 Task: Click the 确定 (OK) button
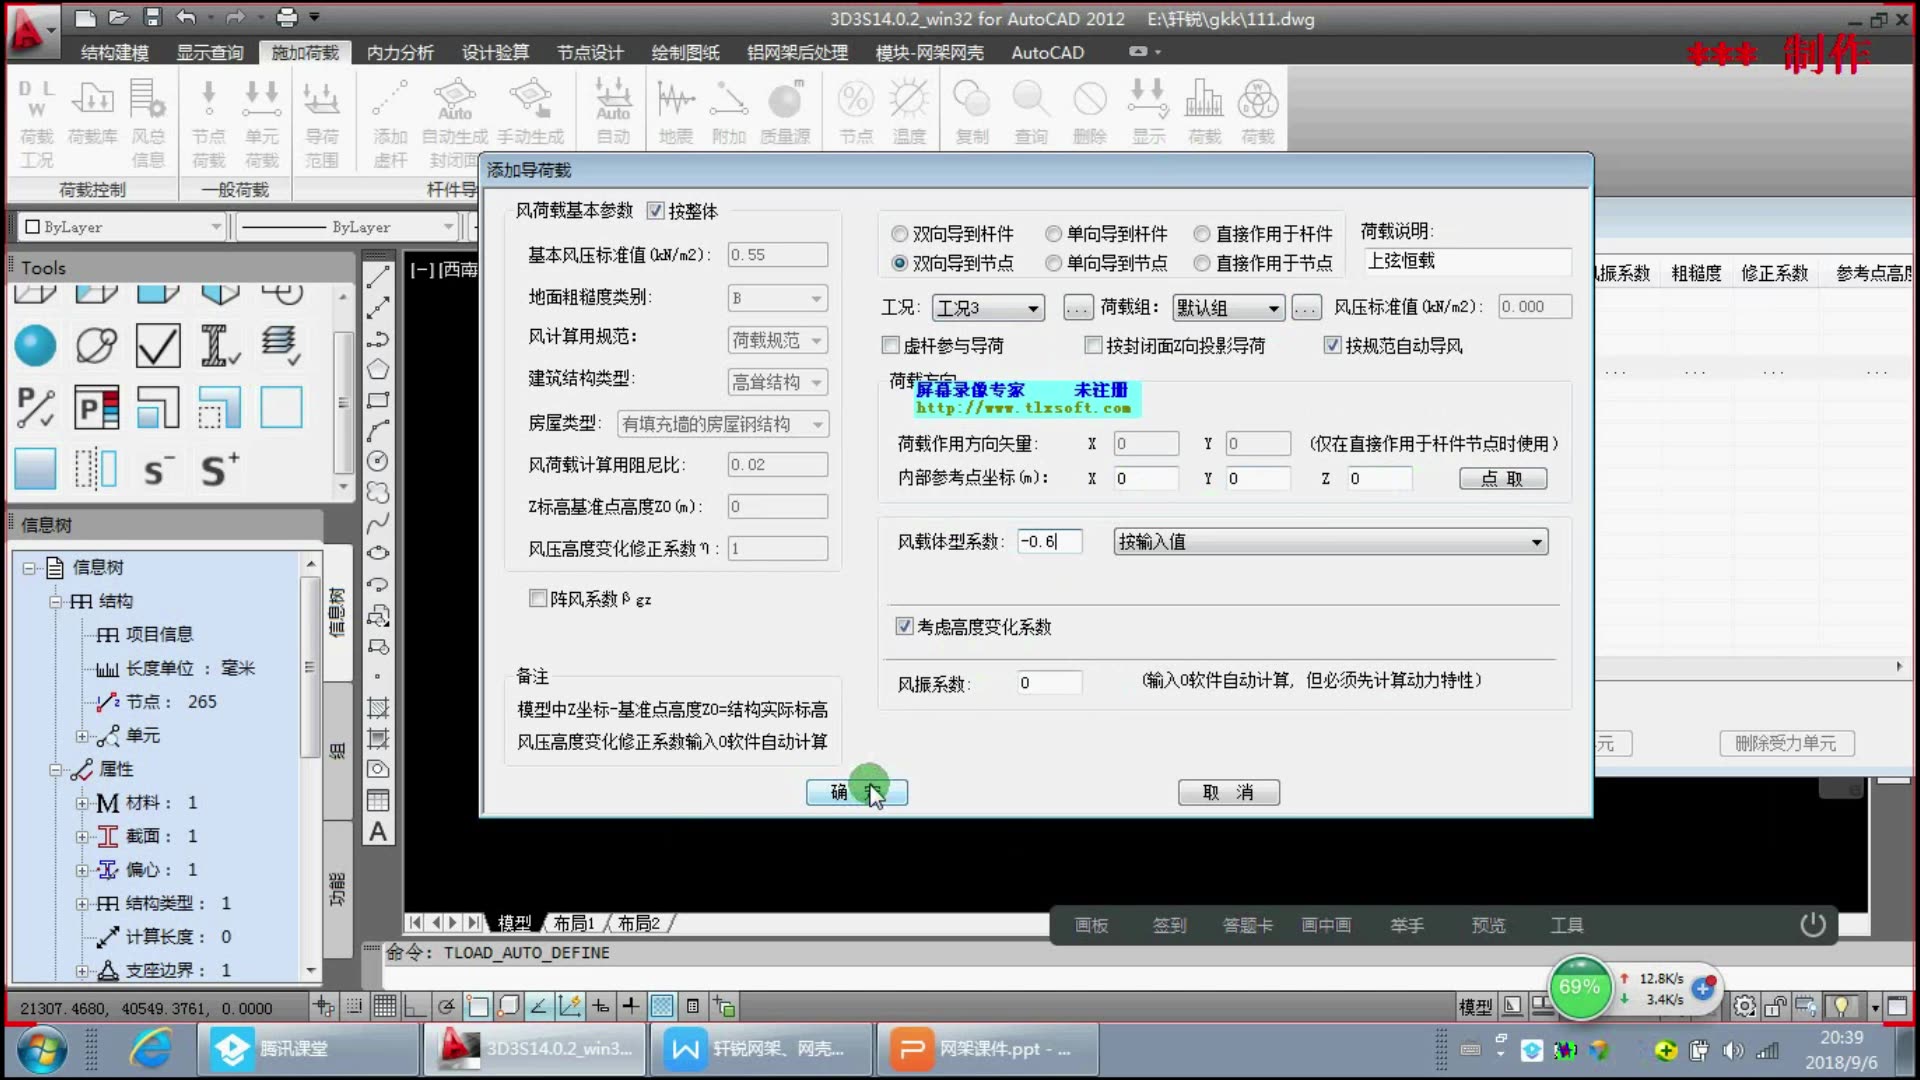856,791
